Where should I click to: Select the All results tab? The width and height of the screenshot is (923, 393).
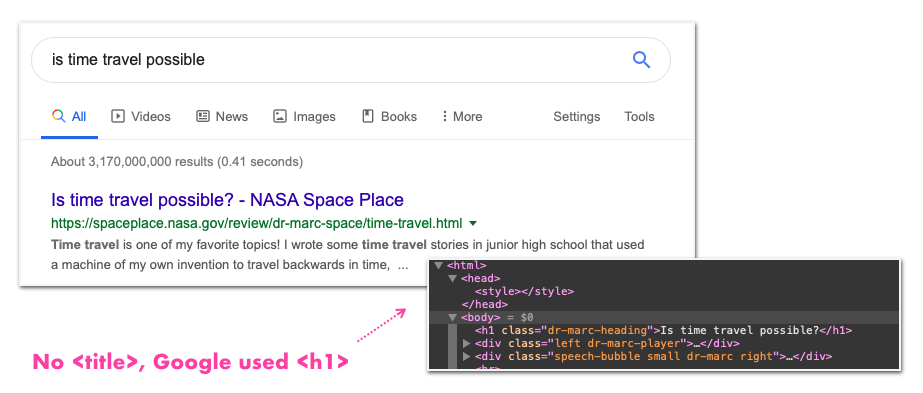(69, 116)
